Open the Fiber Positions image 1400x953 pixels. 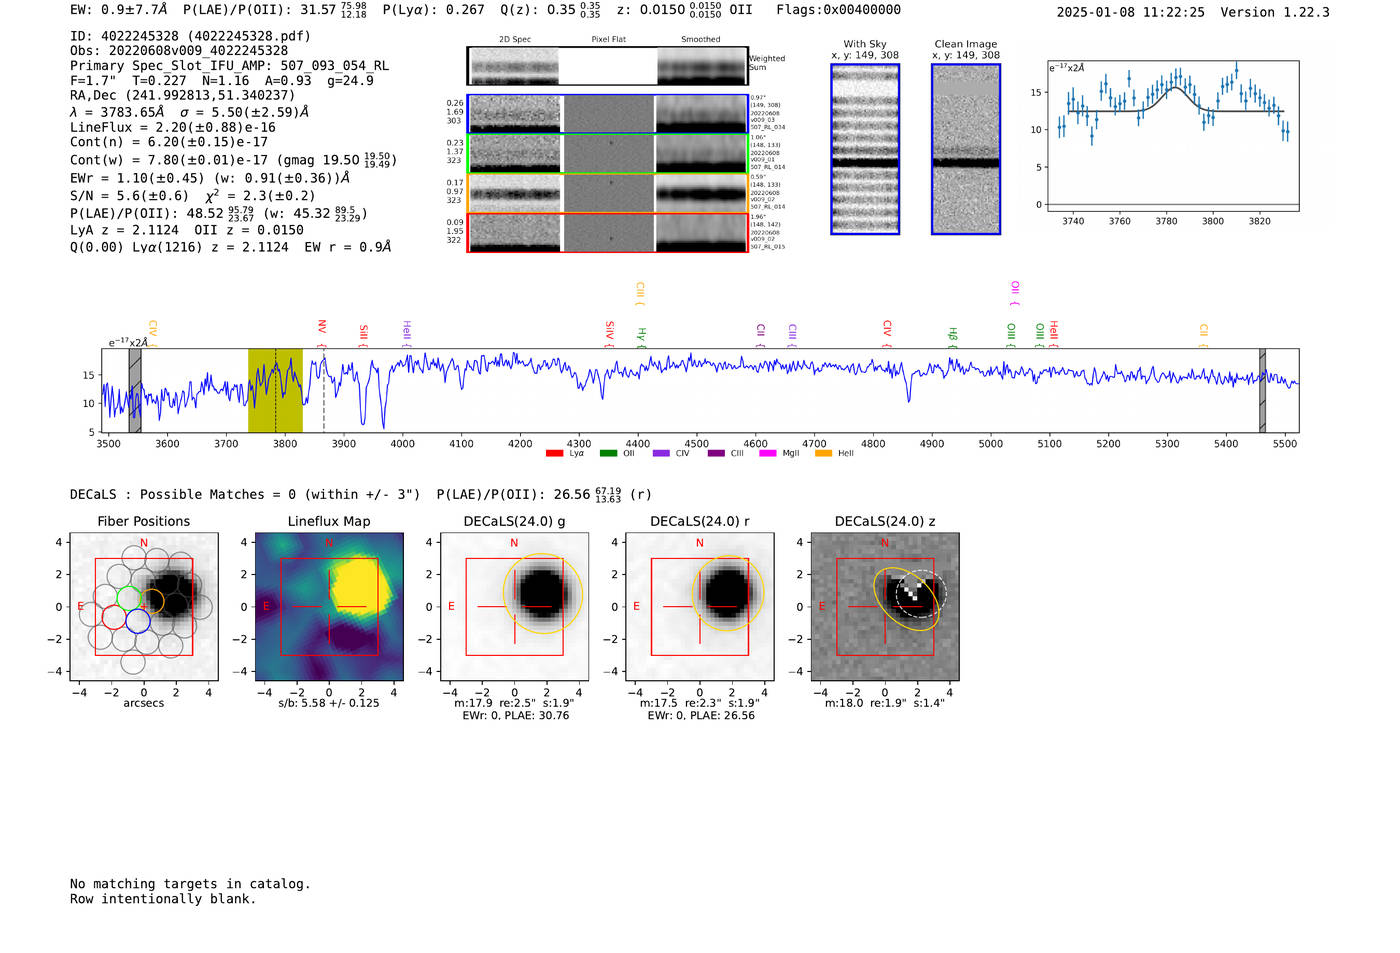pos(144,606)
